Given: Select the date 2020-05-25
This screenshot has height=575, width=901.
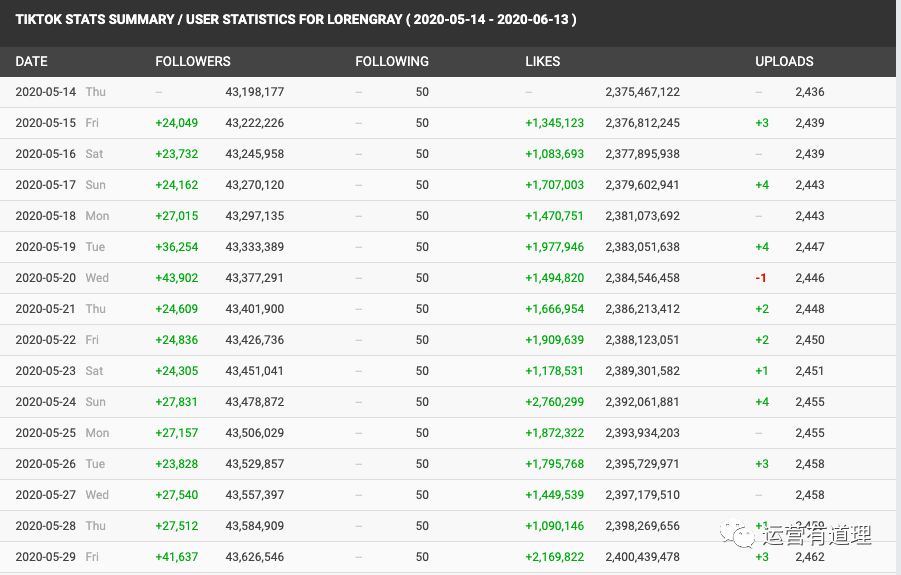Looking at the screenshot, I should pos(45,433).
